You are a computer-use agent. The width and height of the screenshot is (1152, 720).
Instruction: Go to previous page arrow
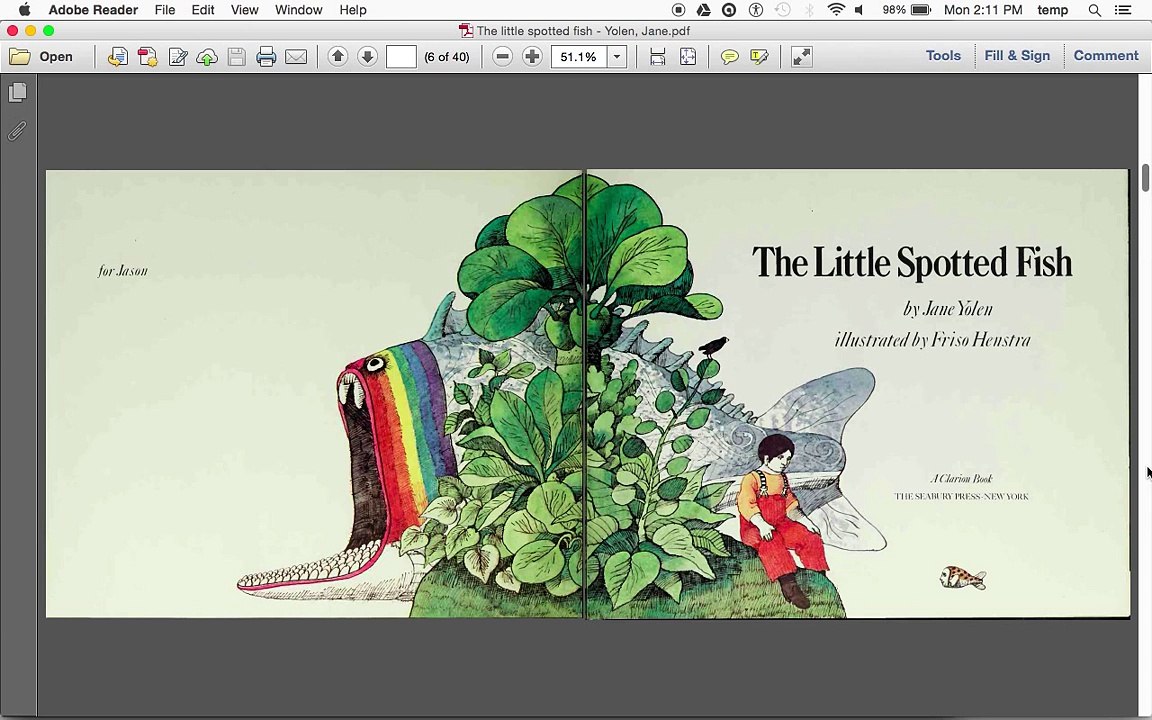click(338, 57)
